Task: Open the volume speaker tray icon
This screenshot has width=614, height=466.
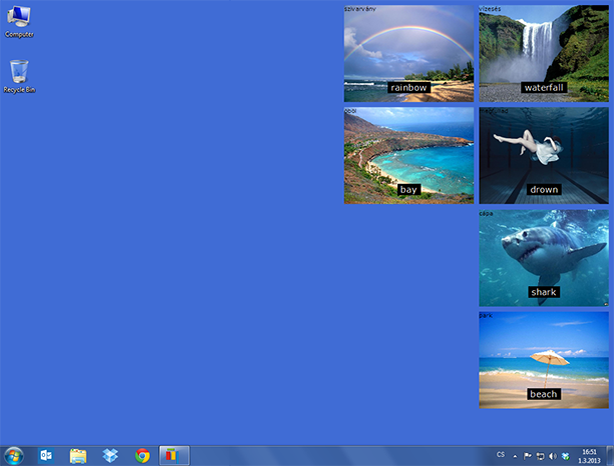Action: point(553,456)
